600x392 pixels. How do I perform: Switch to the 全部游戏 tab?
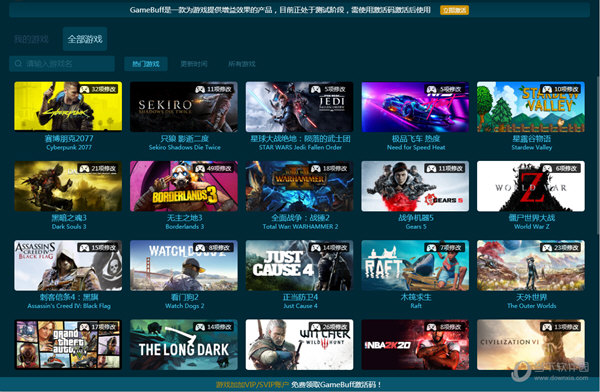pyautogui.click(x=85, y=39)
